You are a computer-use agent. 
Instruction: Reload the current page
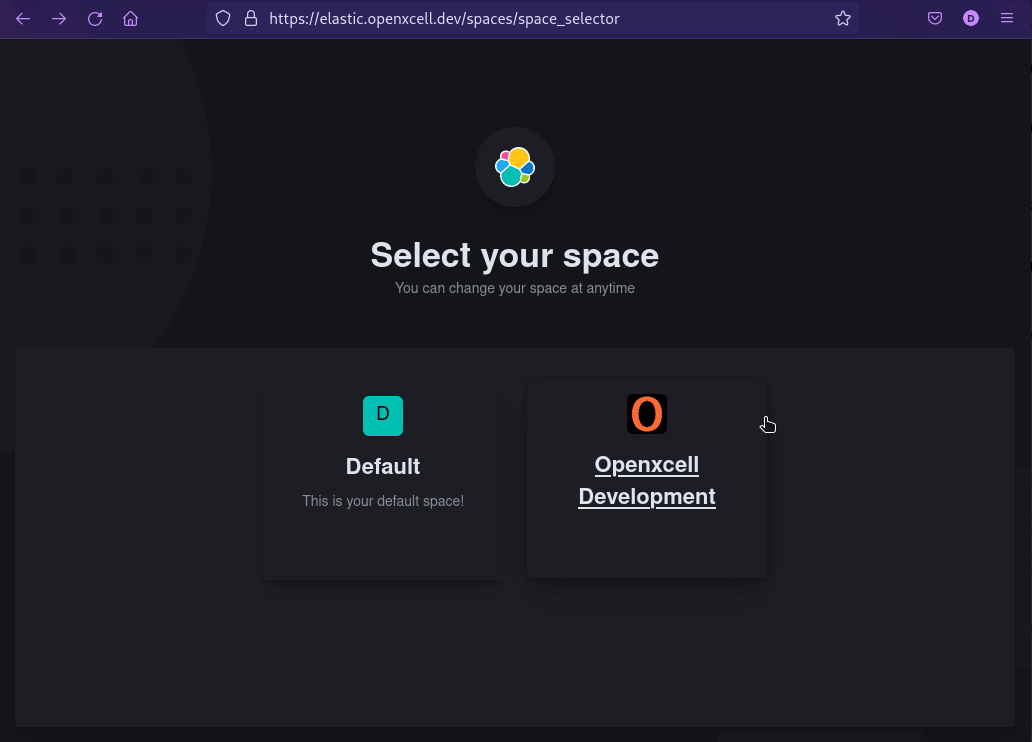pos(95,18)
